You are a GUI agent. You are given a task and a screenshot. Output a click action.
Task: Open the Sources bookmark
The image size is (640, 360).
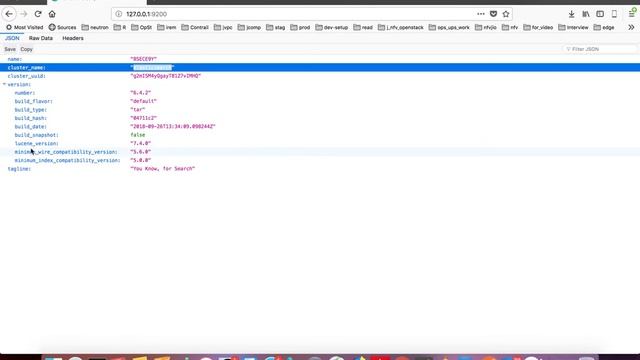point(62,27)
